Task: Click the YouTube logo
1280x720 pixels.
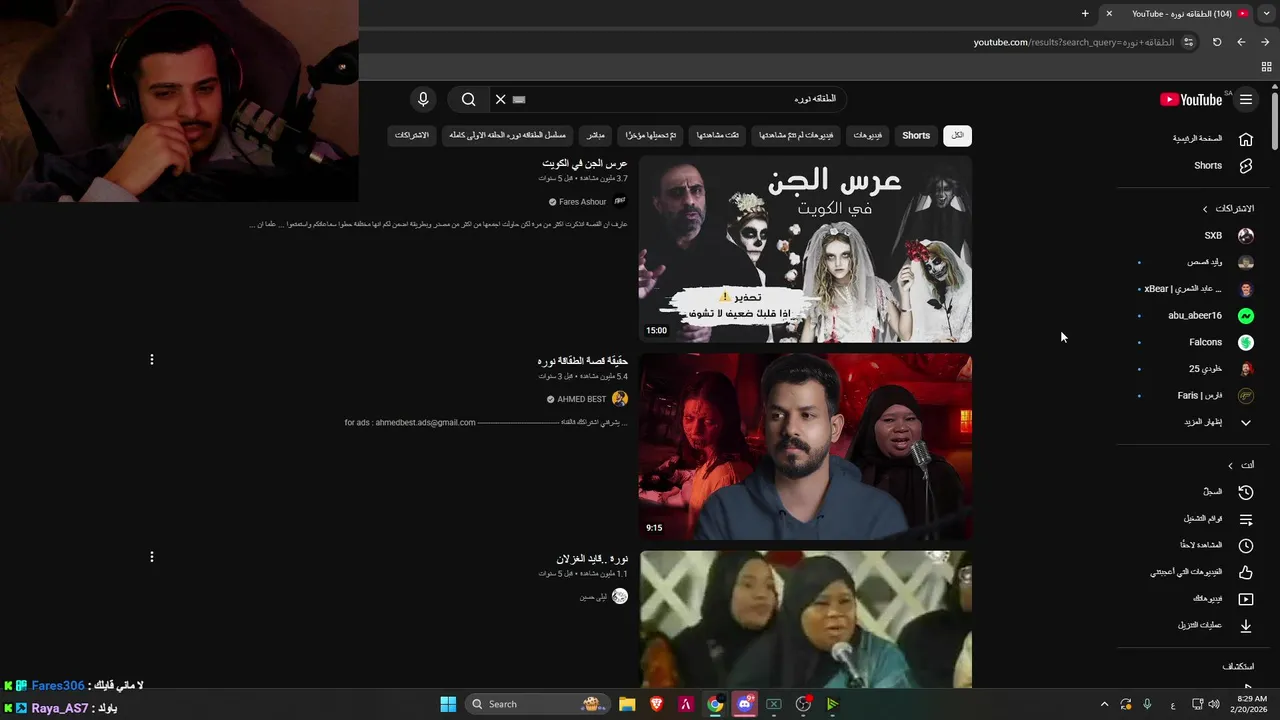Action: pyautogui.click(x=1192, y=99)
